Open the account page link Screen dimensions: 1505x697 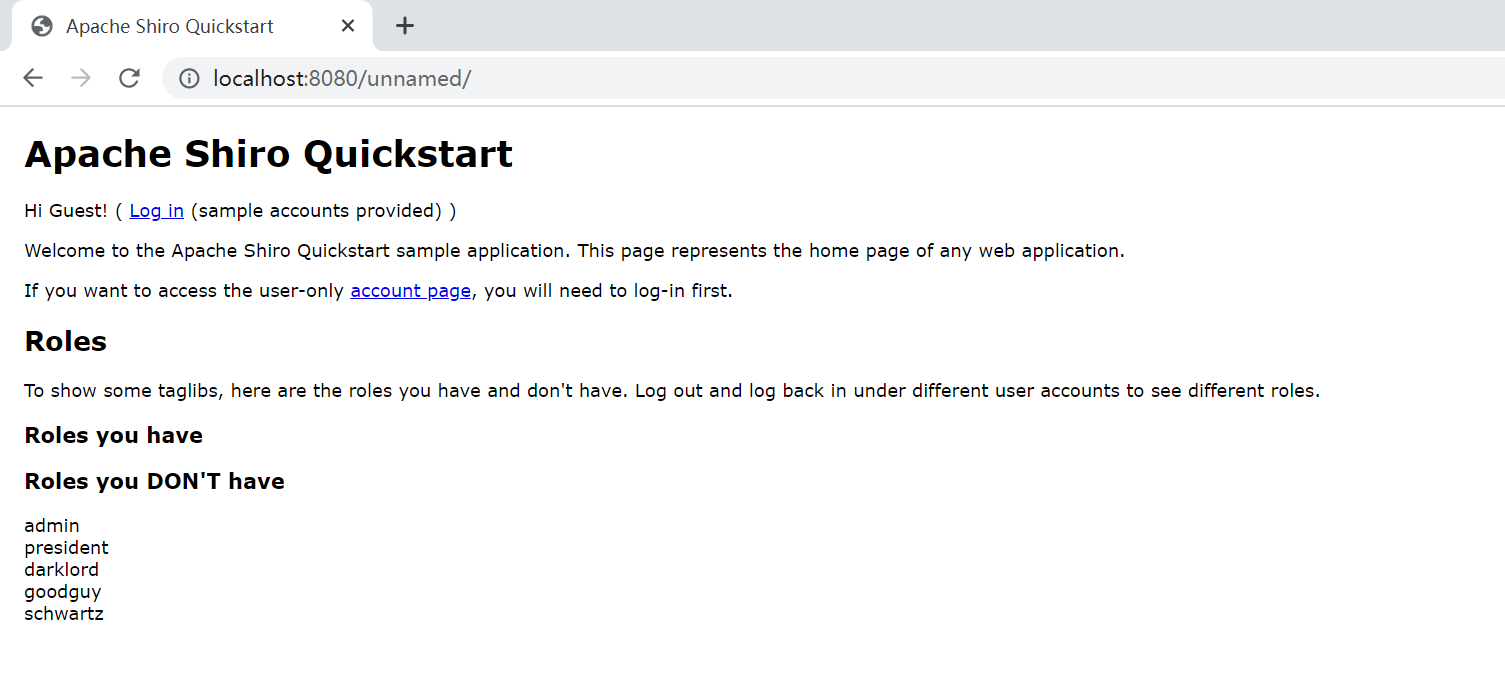click(x=410, y=291)
